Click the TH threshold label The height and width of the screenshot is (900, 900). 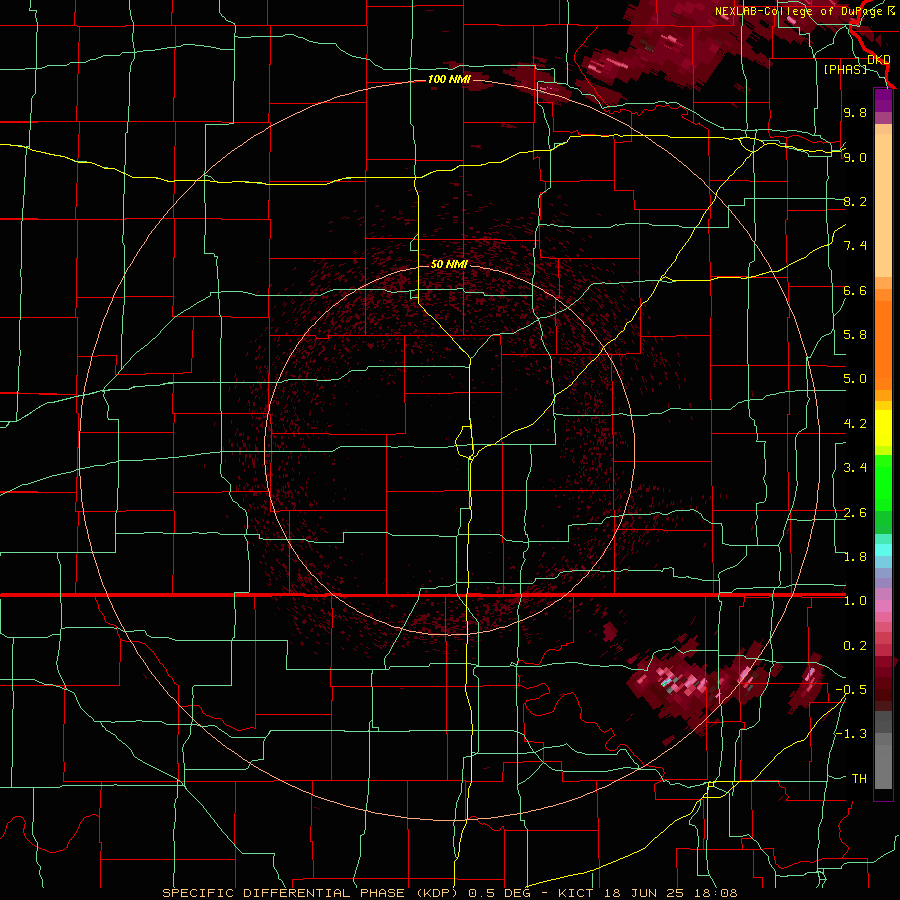[x=859, y=779]
